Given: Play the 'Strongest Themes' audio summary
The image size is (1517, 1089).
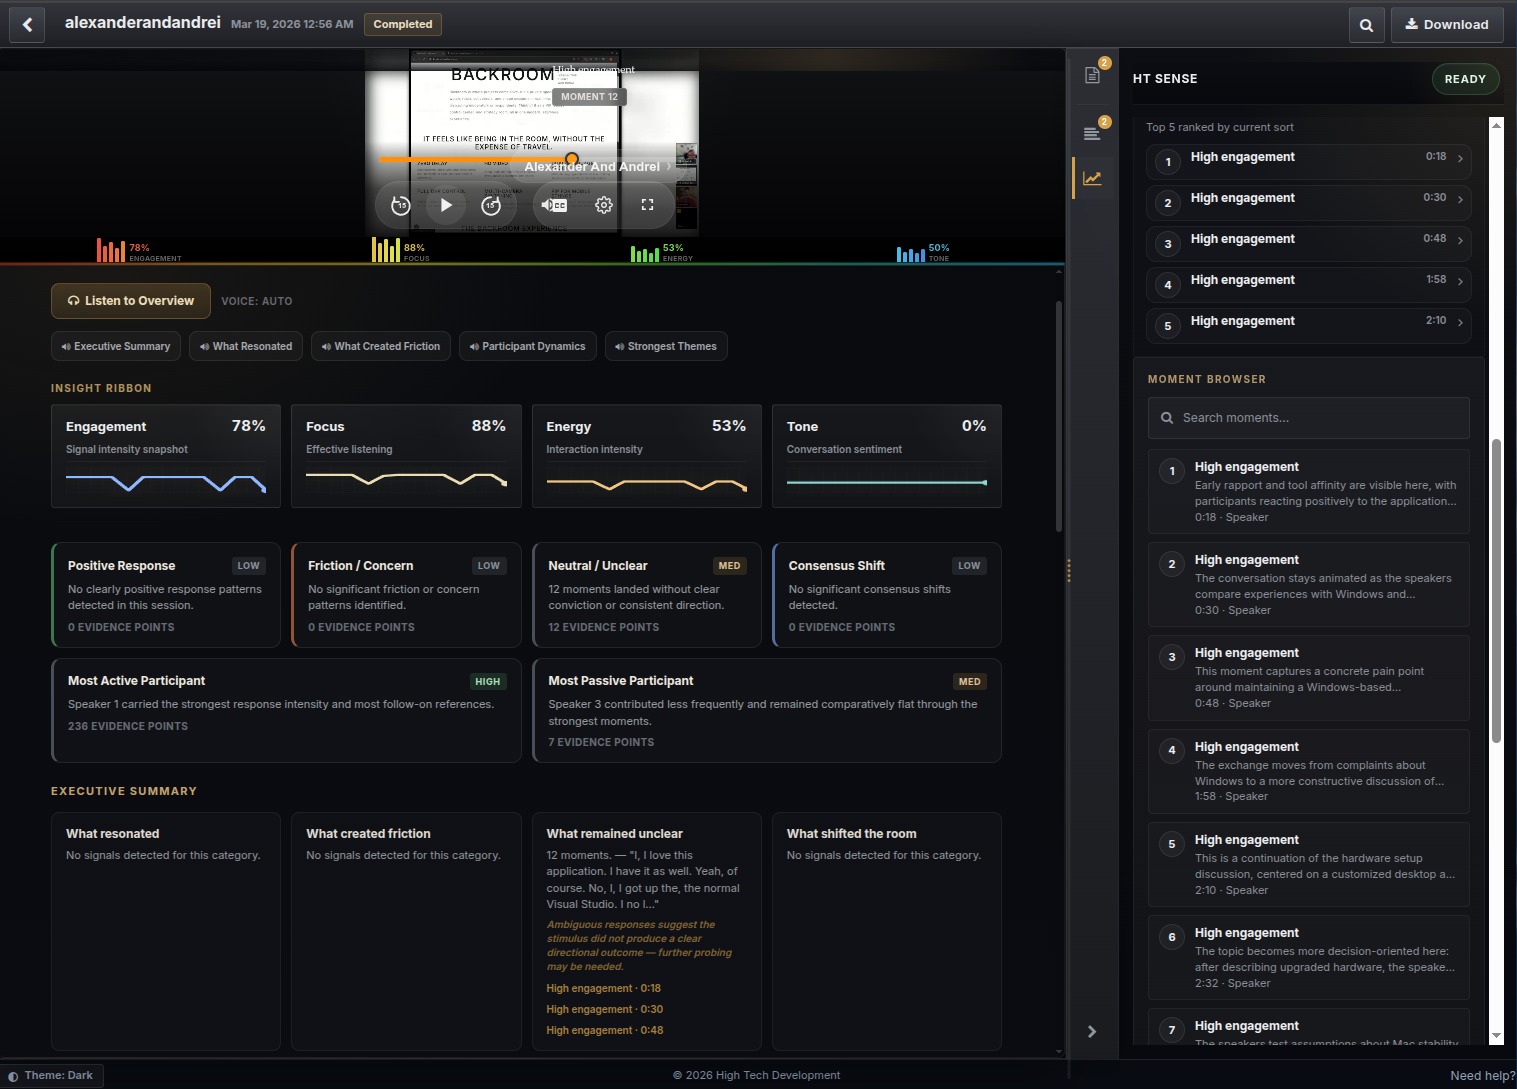Looking at the screenshot, I should tap(665, 346).
